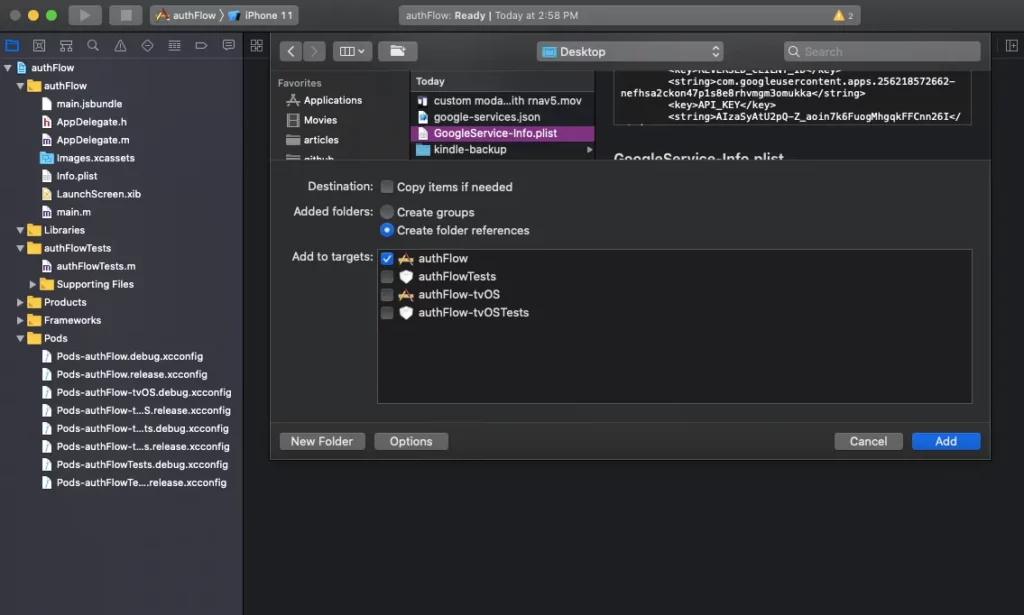Click the Options button

click(x=411, y=441)
